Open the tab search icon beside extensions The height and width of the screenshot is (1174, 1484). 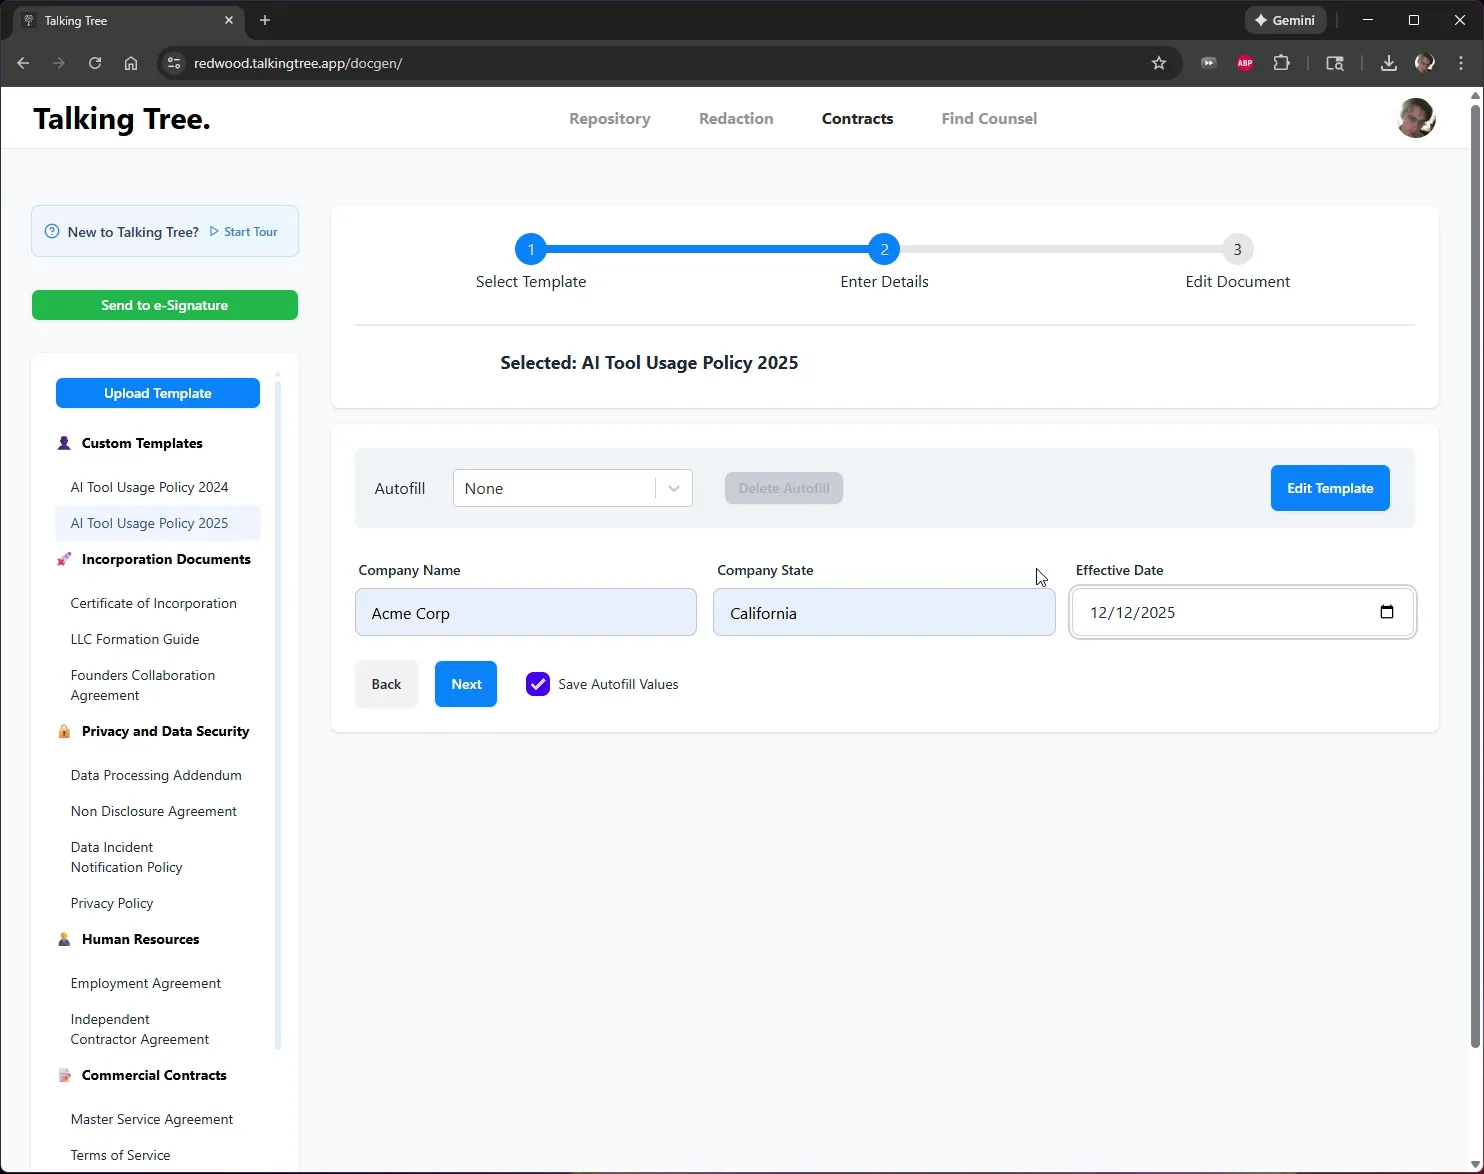pyautogui.click(x=1335, y=63)
